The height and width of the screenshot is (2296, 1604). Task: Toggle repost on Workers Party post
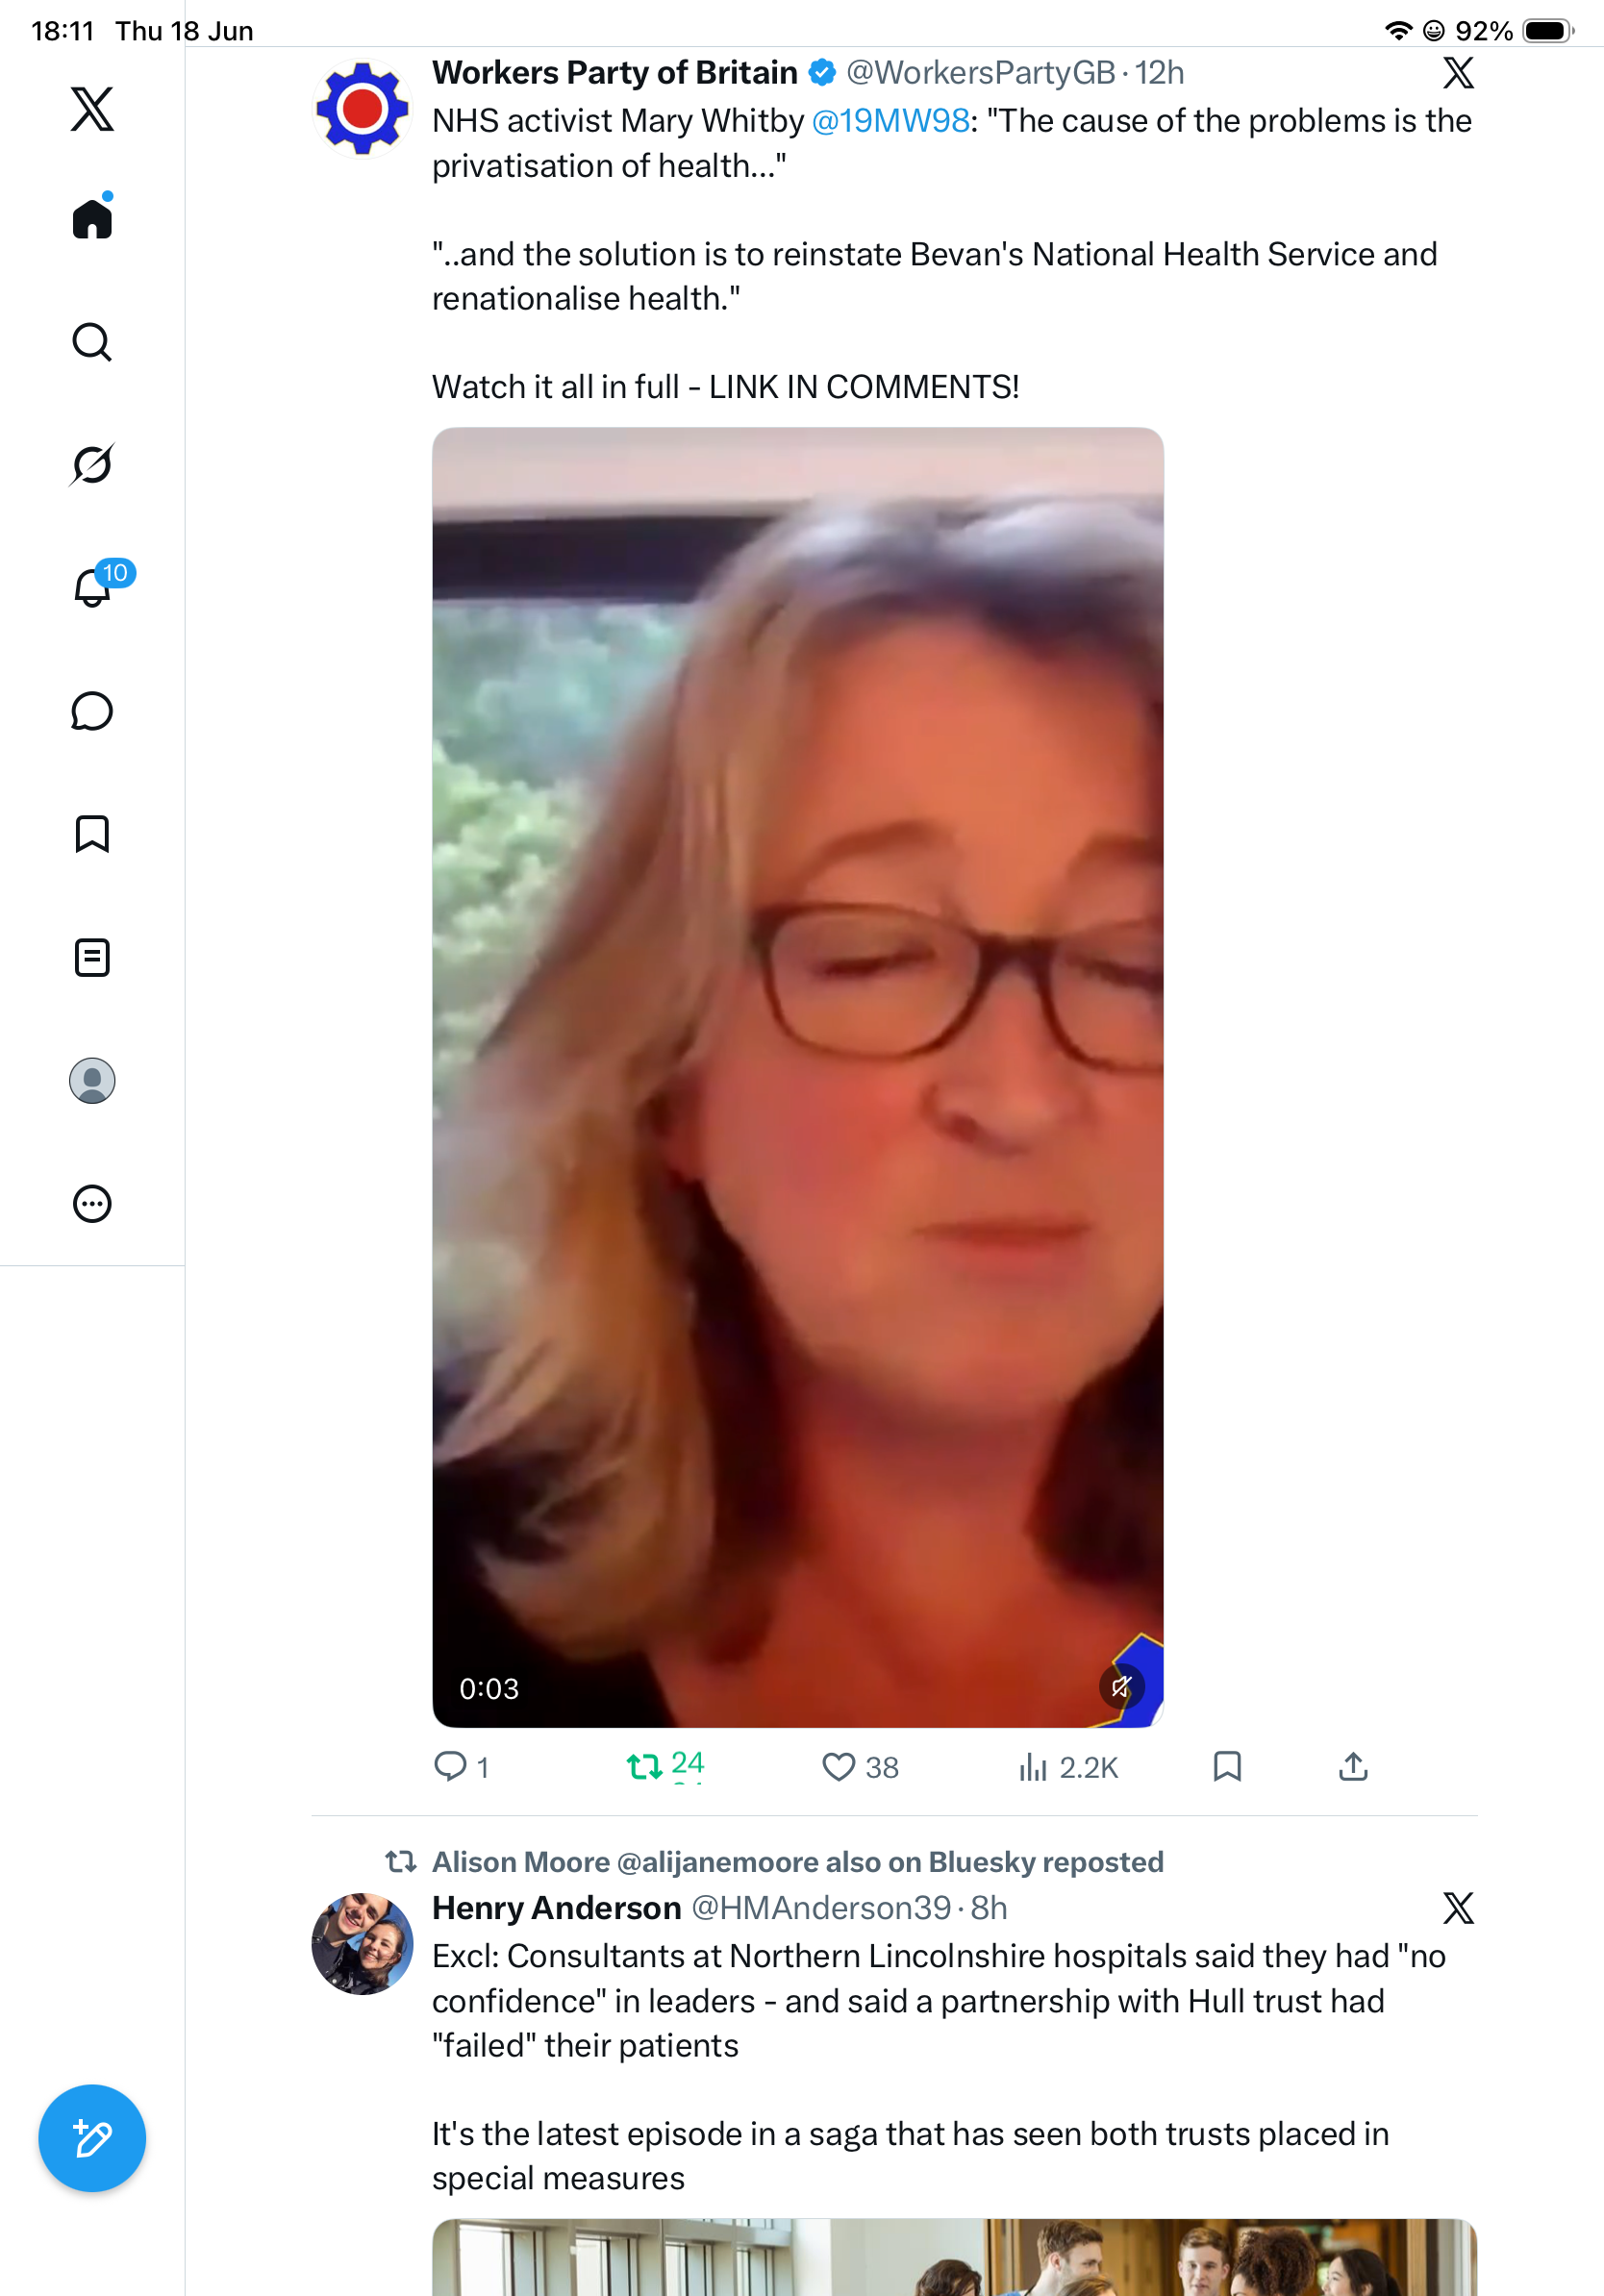665,1767
